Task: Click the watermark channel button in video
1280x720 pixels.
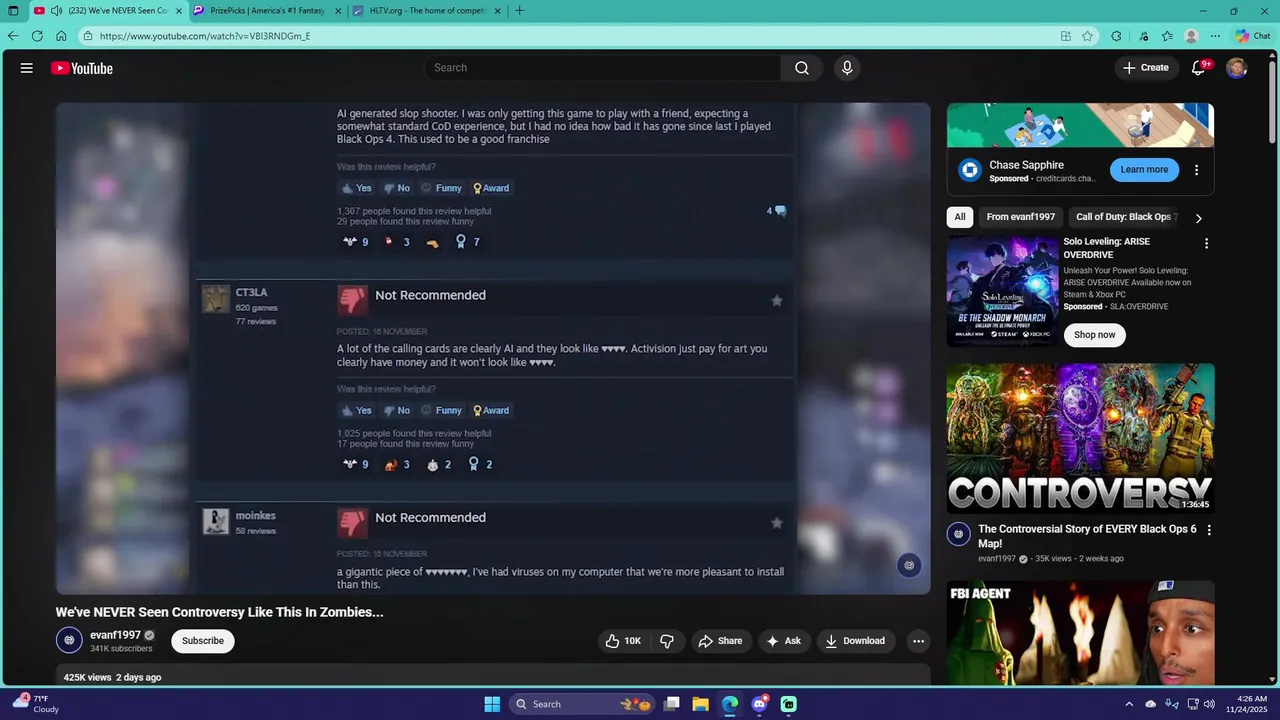Action: 908,565
